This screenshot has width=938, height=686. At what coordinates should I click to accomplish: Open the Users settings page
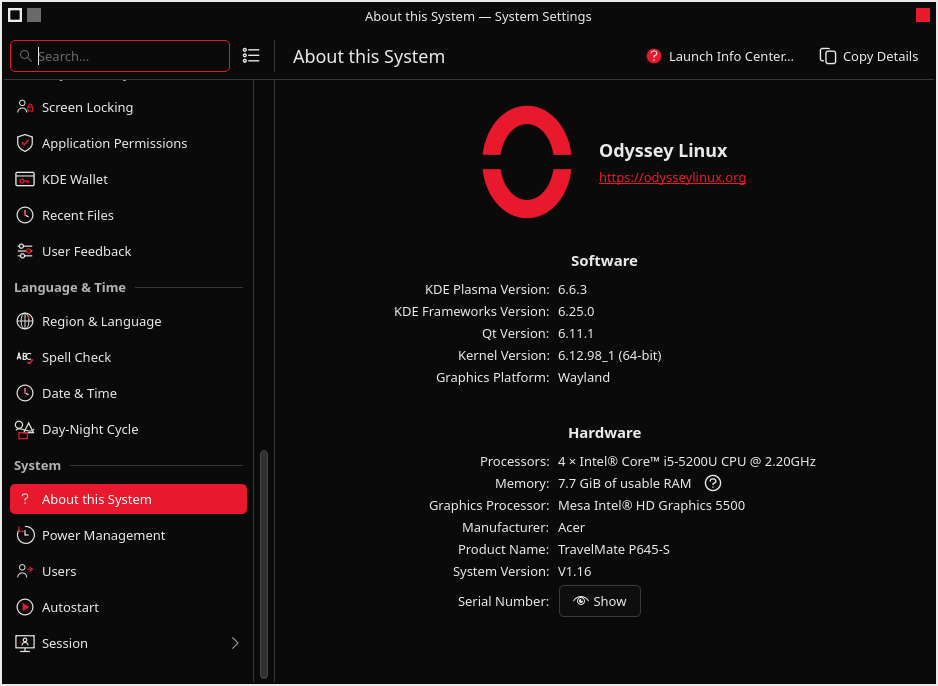[x=128, y=571]
